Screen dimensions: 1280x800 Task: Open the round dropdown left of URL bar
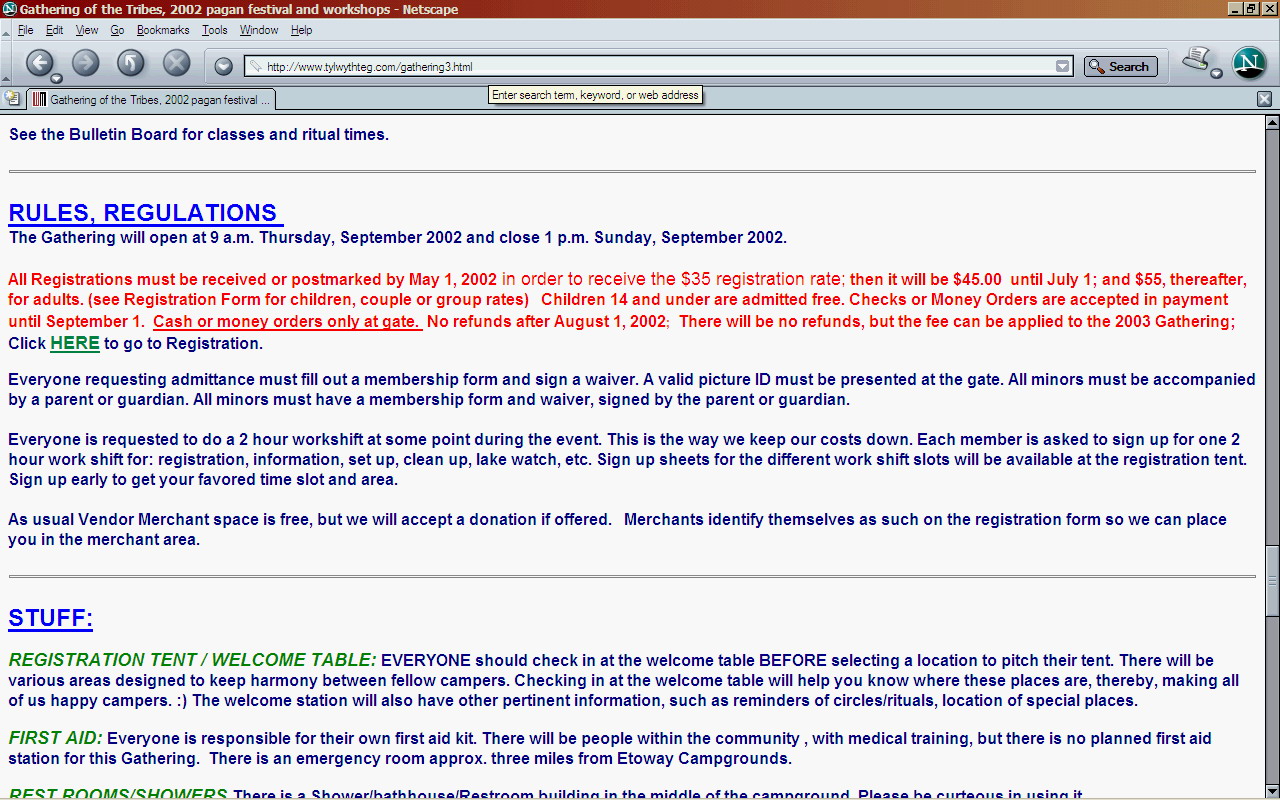(x=223, y=66)
